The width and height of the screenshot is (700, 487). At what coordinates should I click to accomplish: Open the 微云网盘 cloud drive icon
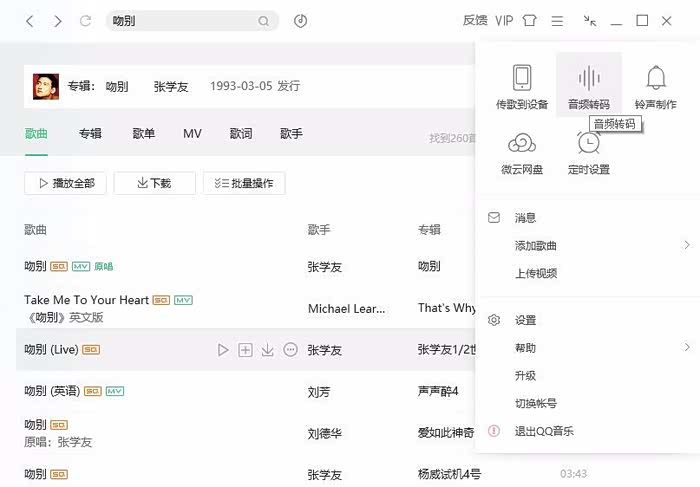coord(521,144)
